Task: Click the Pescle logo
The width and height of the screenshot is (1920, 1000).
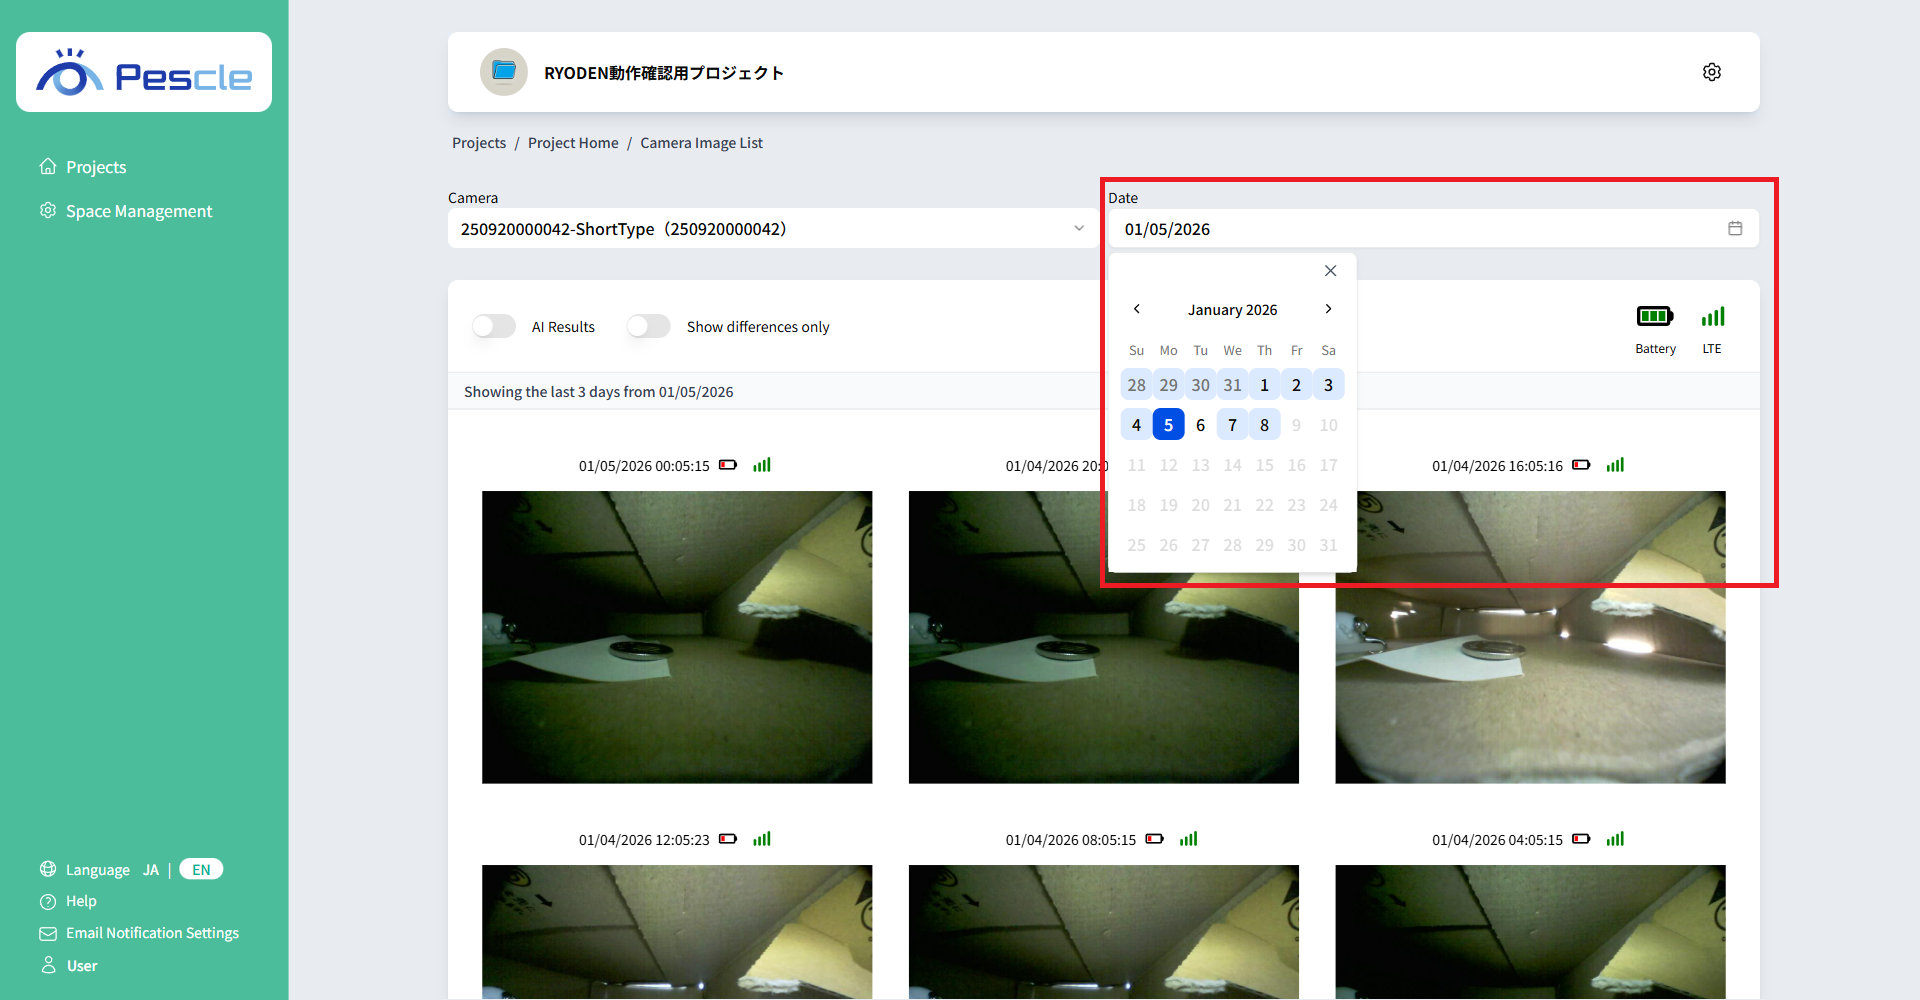Action: click(x=143, y=71)
